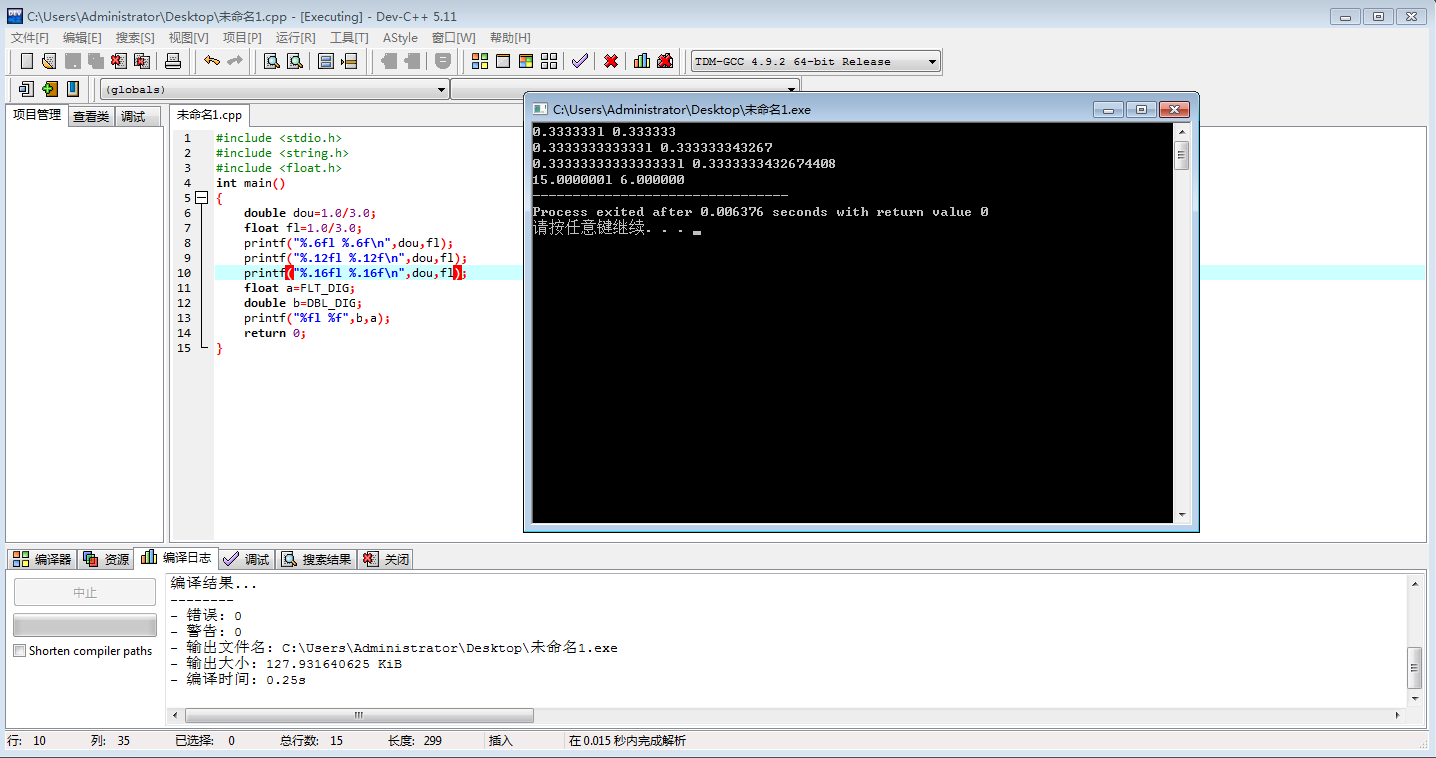1436x758 pixels.
Task: Click the compile progress bar
Action: (85, 625)
